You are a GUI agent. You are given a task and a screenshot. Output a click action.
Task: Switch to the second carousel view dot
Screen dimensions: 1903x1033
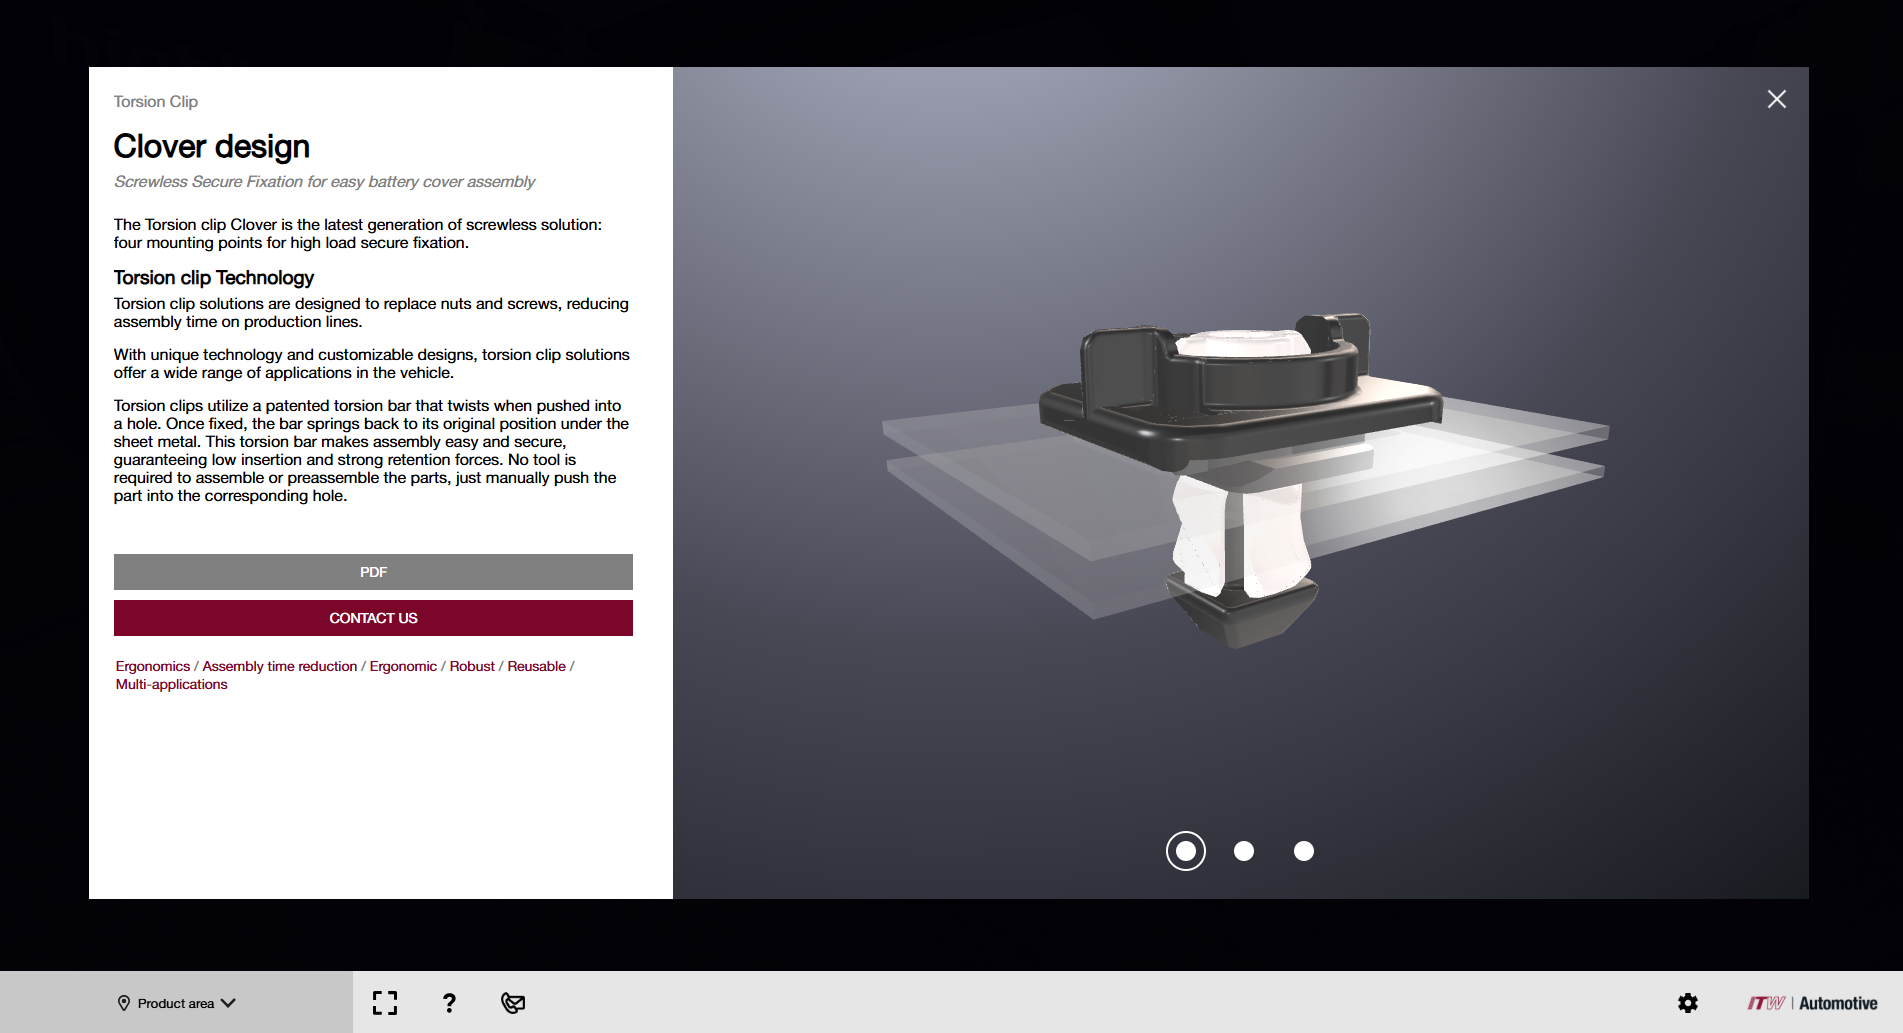[x=1244, y=851]
